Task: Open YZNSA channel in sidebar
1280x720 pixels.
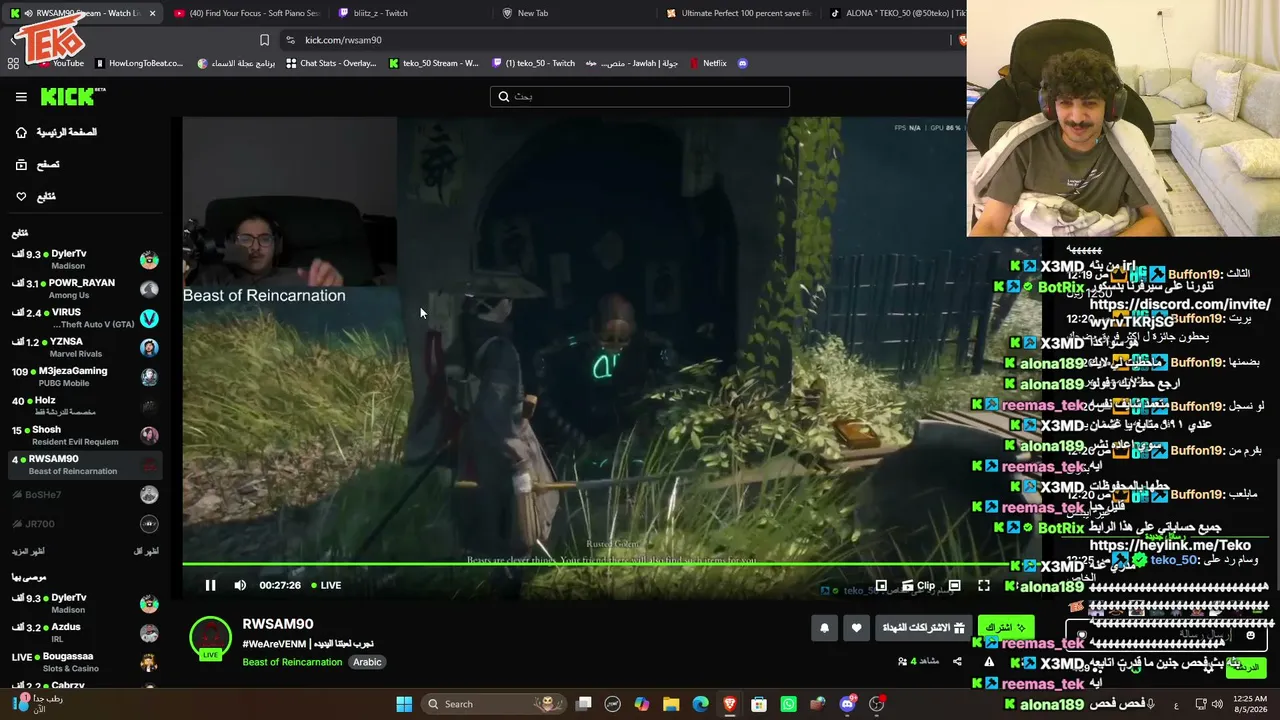Action: click(x=86, y=348)
